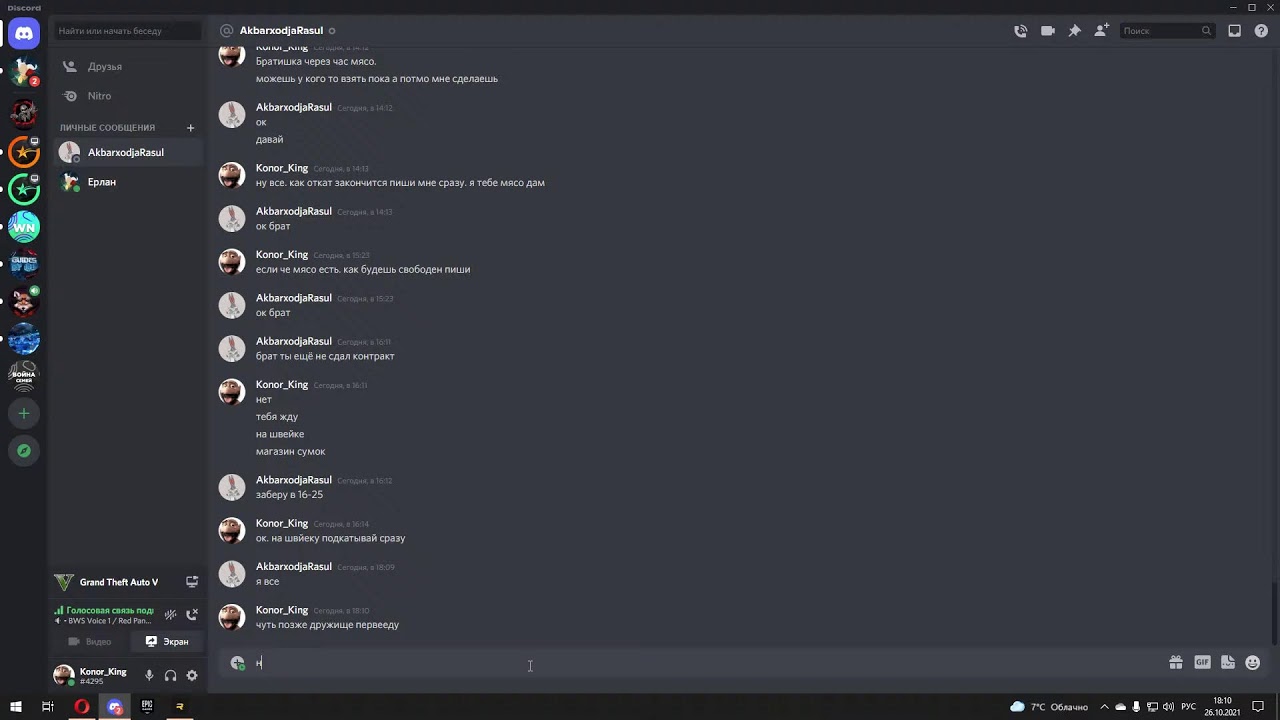Start a video call from header
This screenshot has height=720, width=1280.
point(1047,31)
